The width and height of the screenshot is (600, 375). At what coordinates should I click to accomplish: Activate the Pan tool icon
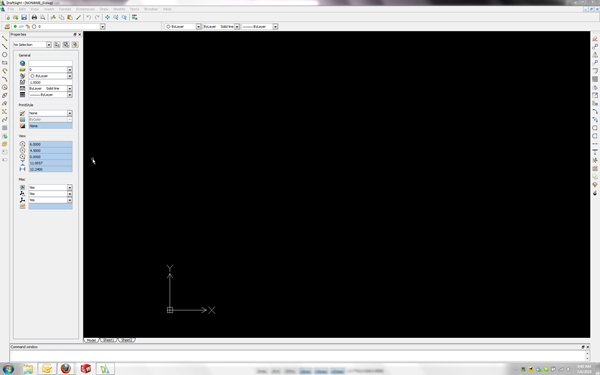point(108,17)
